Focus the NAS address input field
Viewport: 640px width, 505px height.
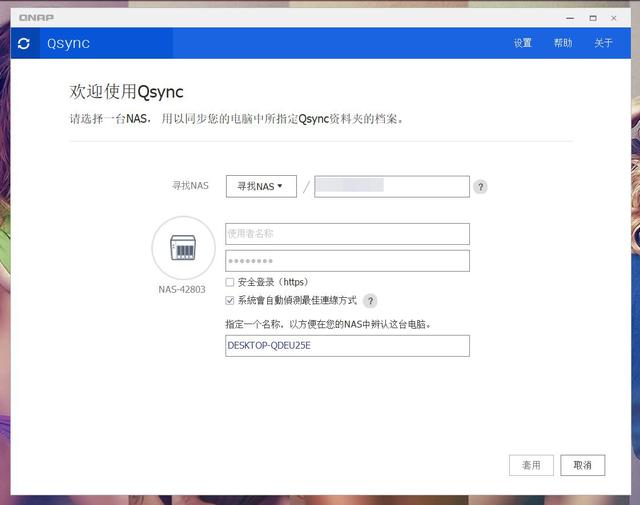point(392,187)
